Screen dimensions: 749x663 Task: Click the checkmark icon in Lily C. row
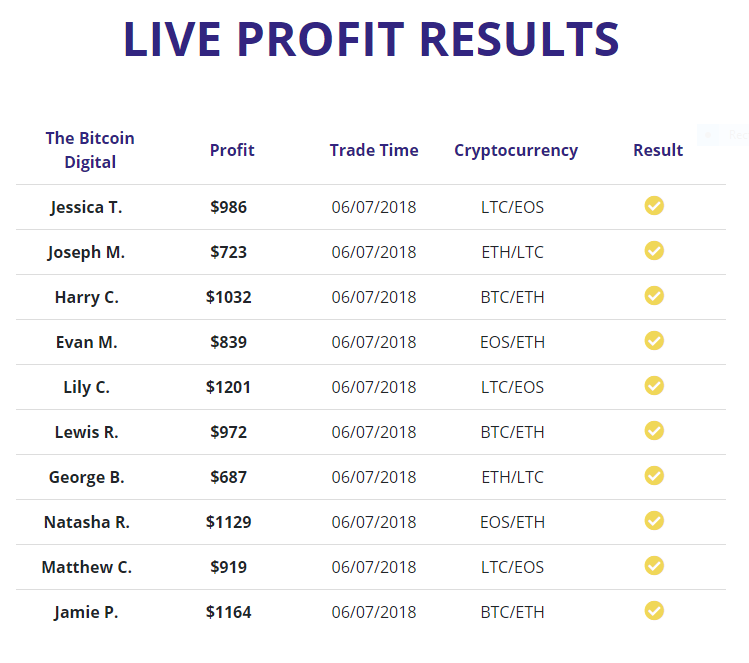click(x=654, y=385)
